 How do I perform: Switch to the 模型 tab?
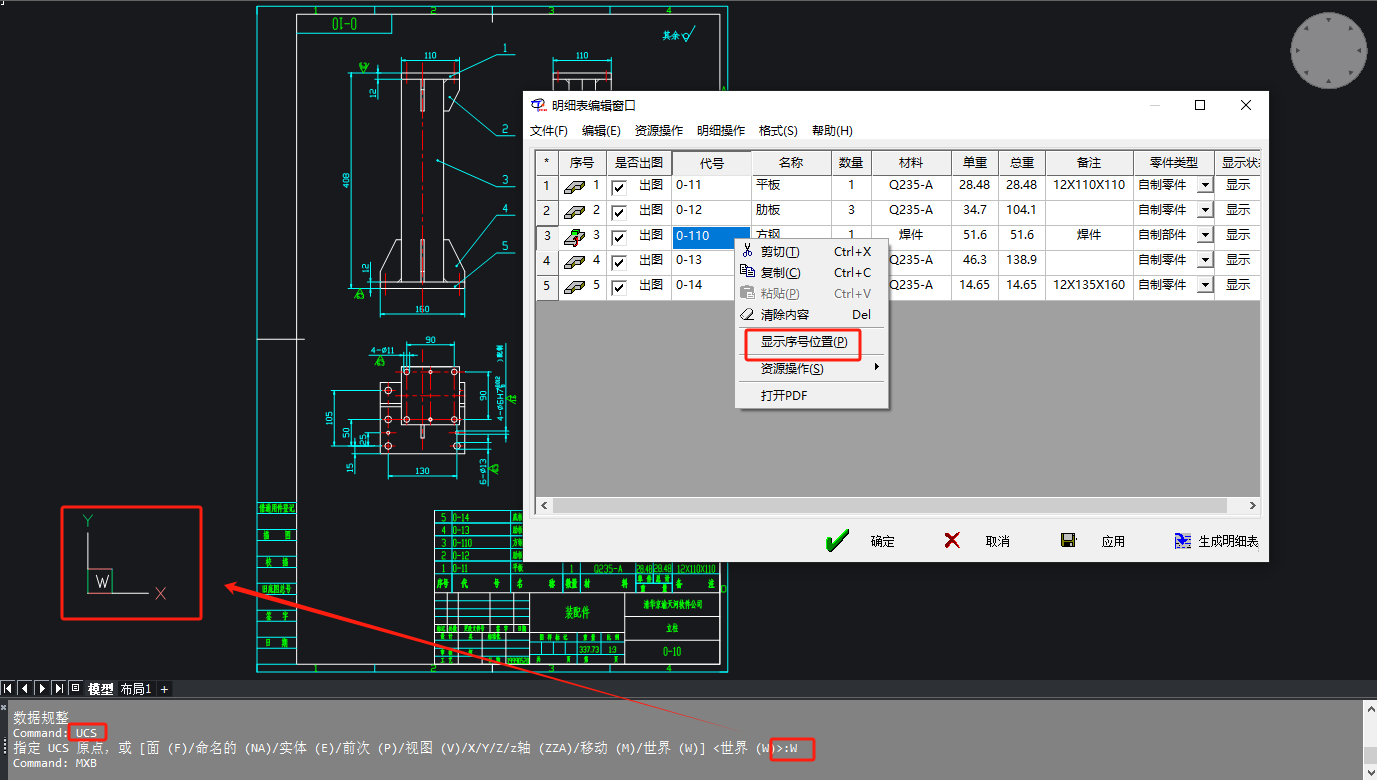coord(101,689)
